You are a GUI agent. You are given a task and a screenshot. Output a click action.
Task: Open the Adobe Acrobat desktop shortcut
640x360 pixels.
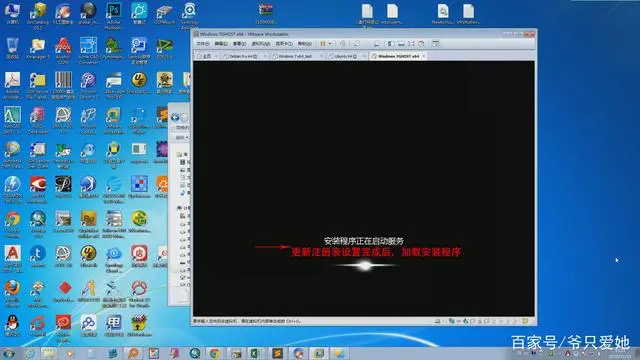pyautogui.click(x=12, y=85)
